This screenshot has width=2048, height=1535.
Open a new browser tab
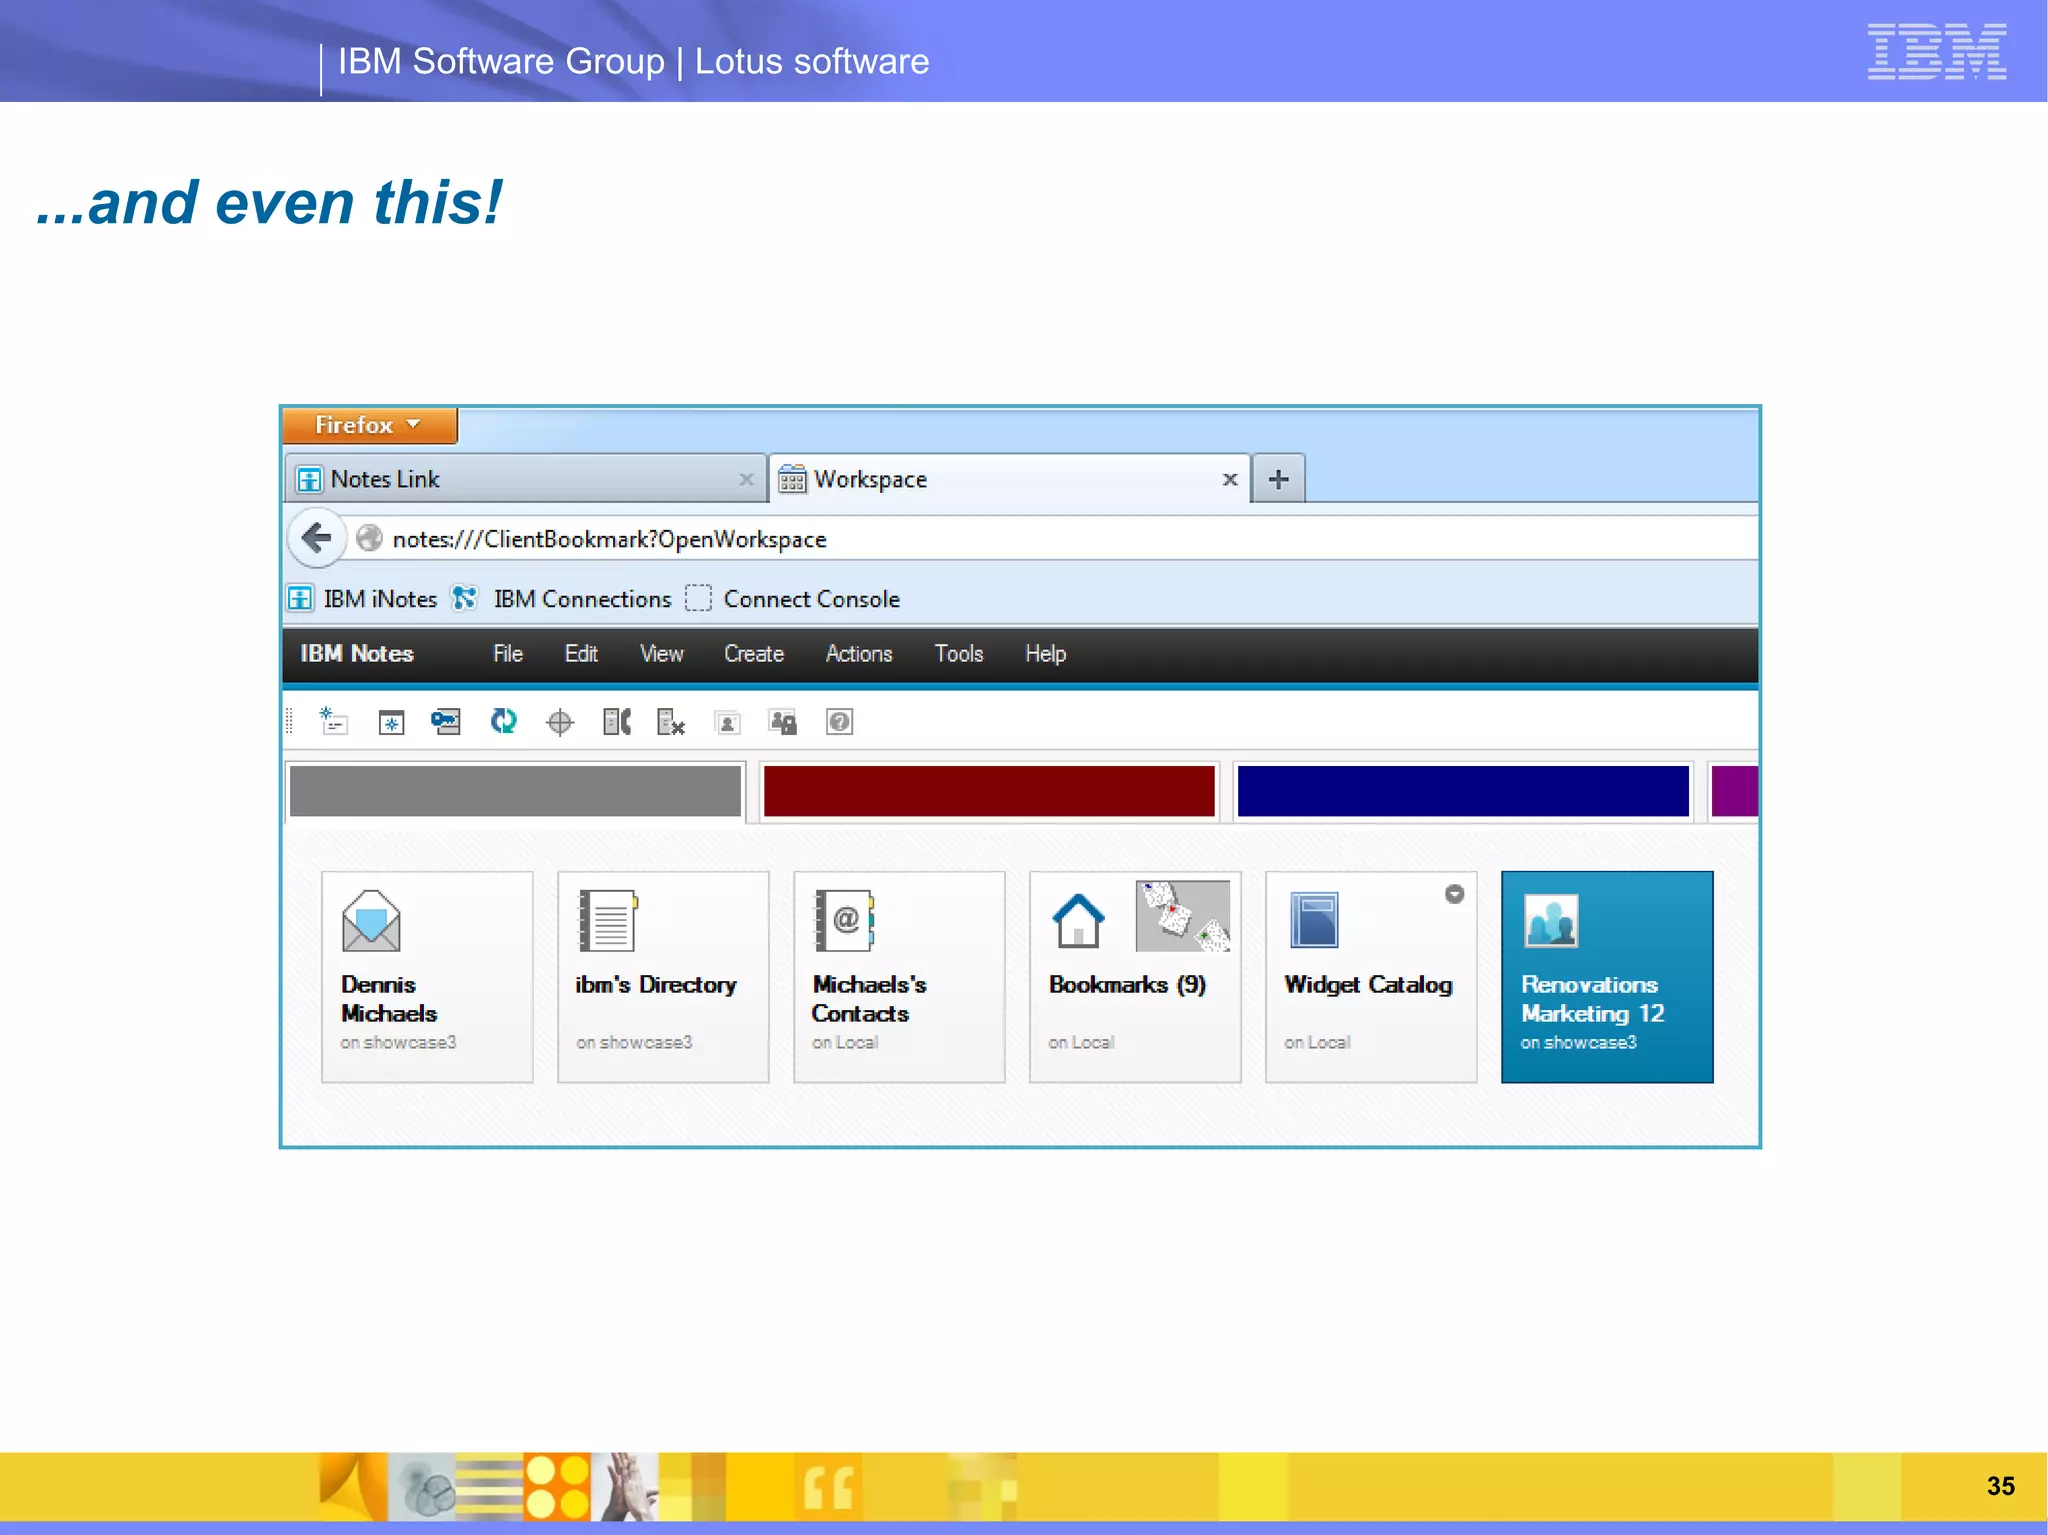1278,479
